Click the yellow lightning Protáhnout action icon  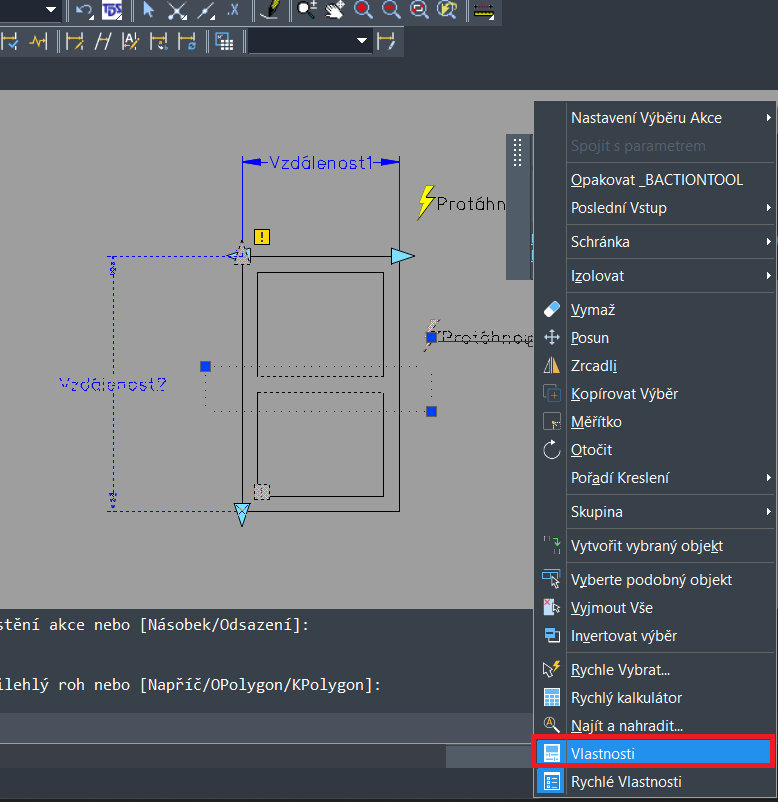pyautogui.click(x=426, y=201)
